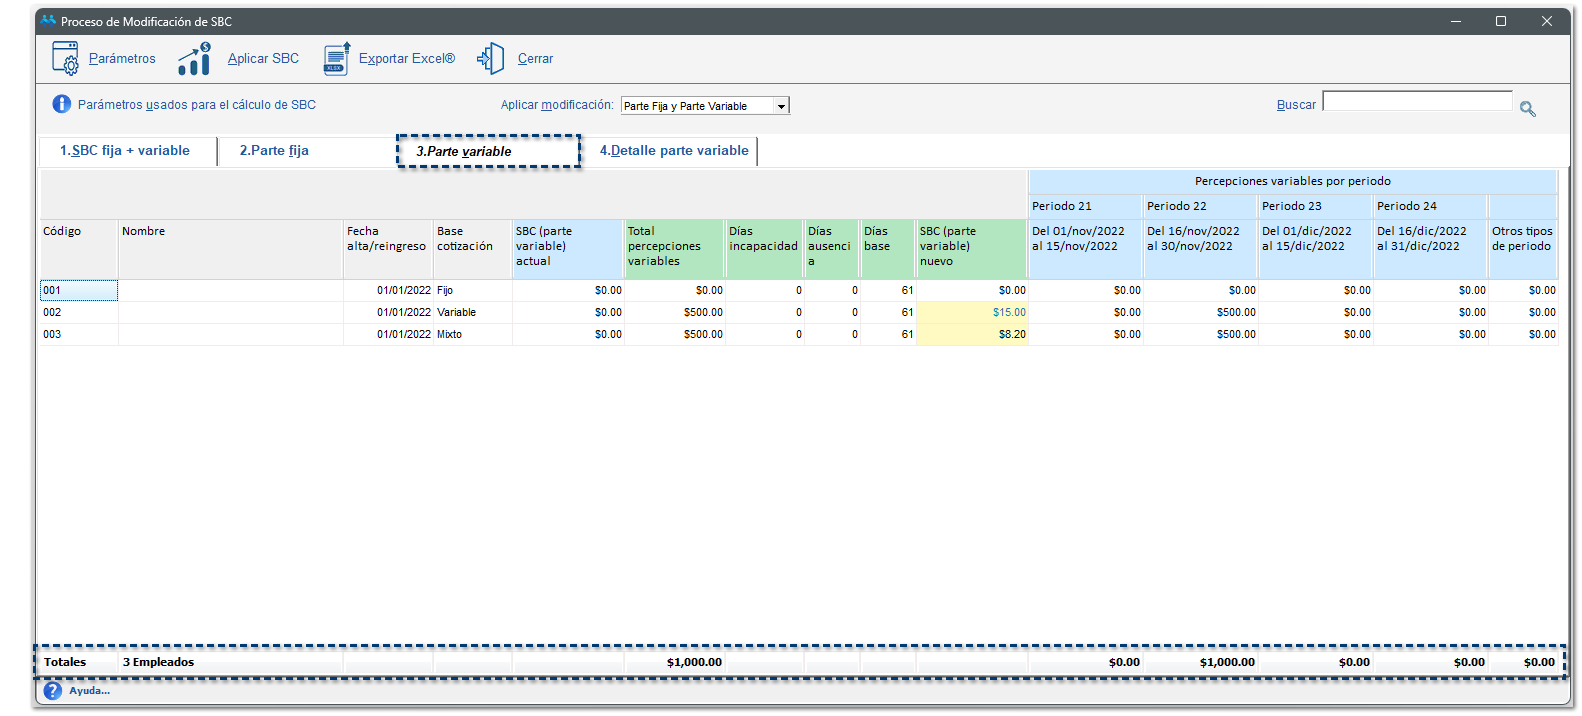Click the magnifier search icon
This screenshot has width=1582, height=716.
1527,108
